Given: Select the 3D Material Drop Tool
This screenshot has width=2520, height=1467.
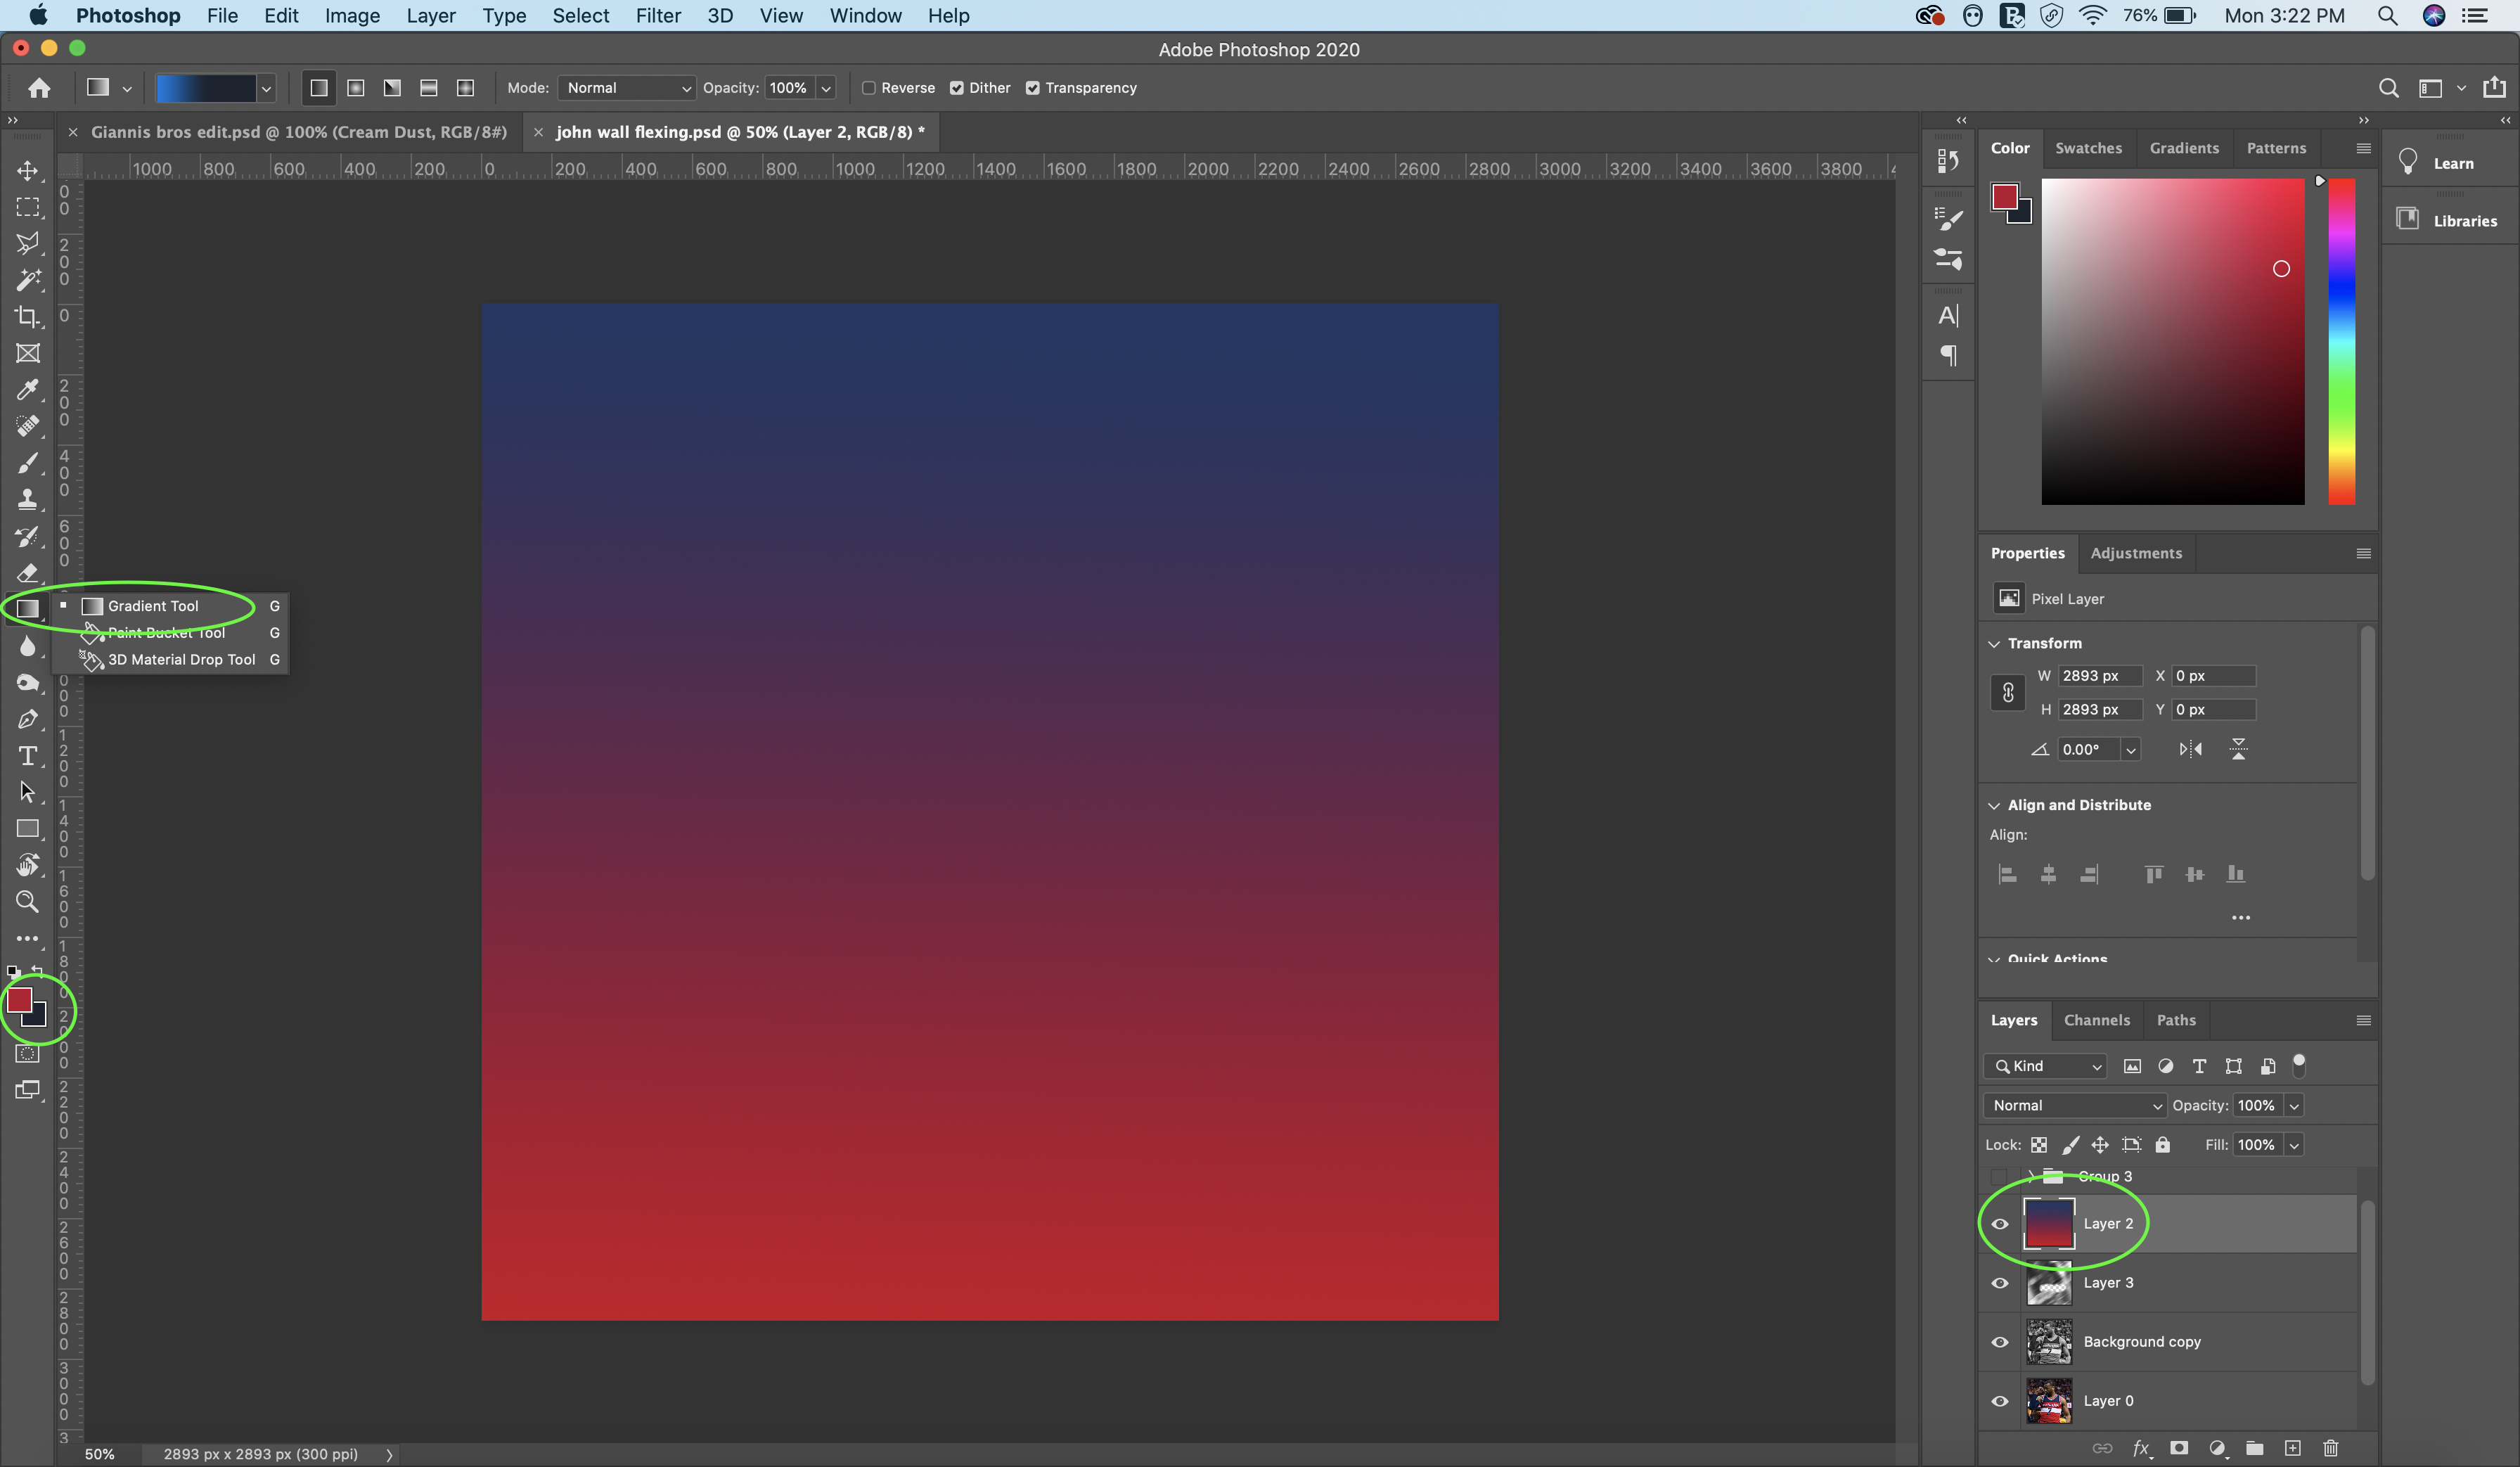Looking at the screenshot, I should point(181,658).
